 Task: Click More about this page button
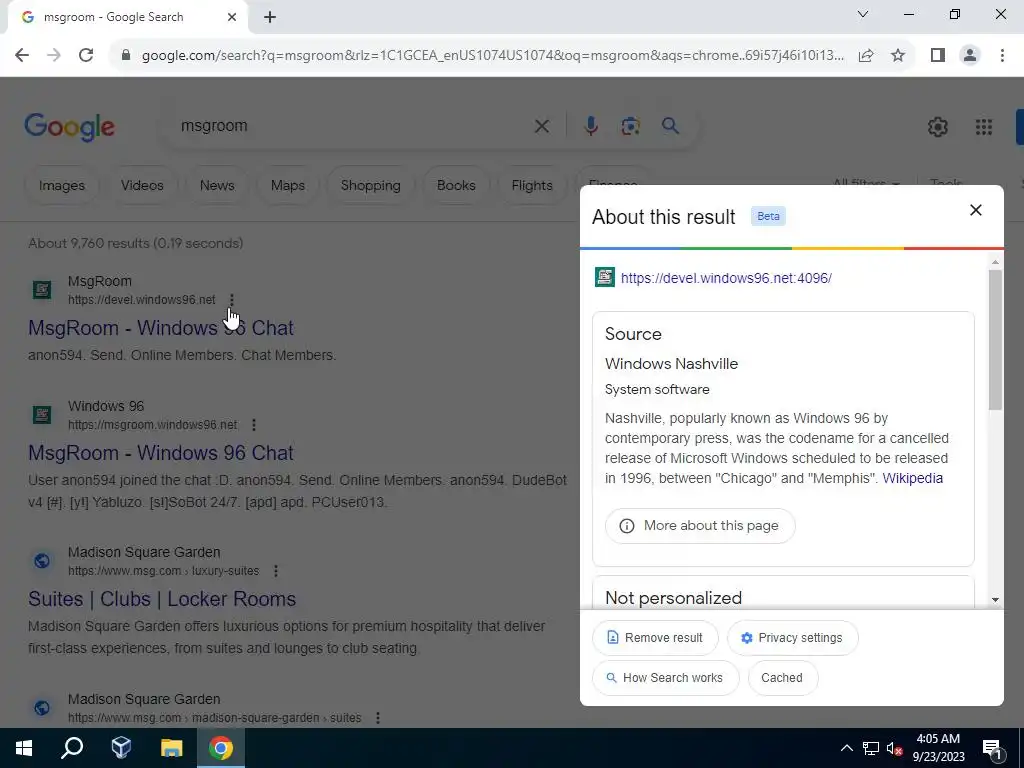(700, 526)
